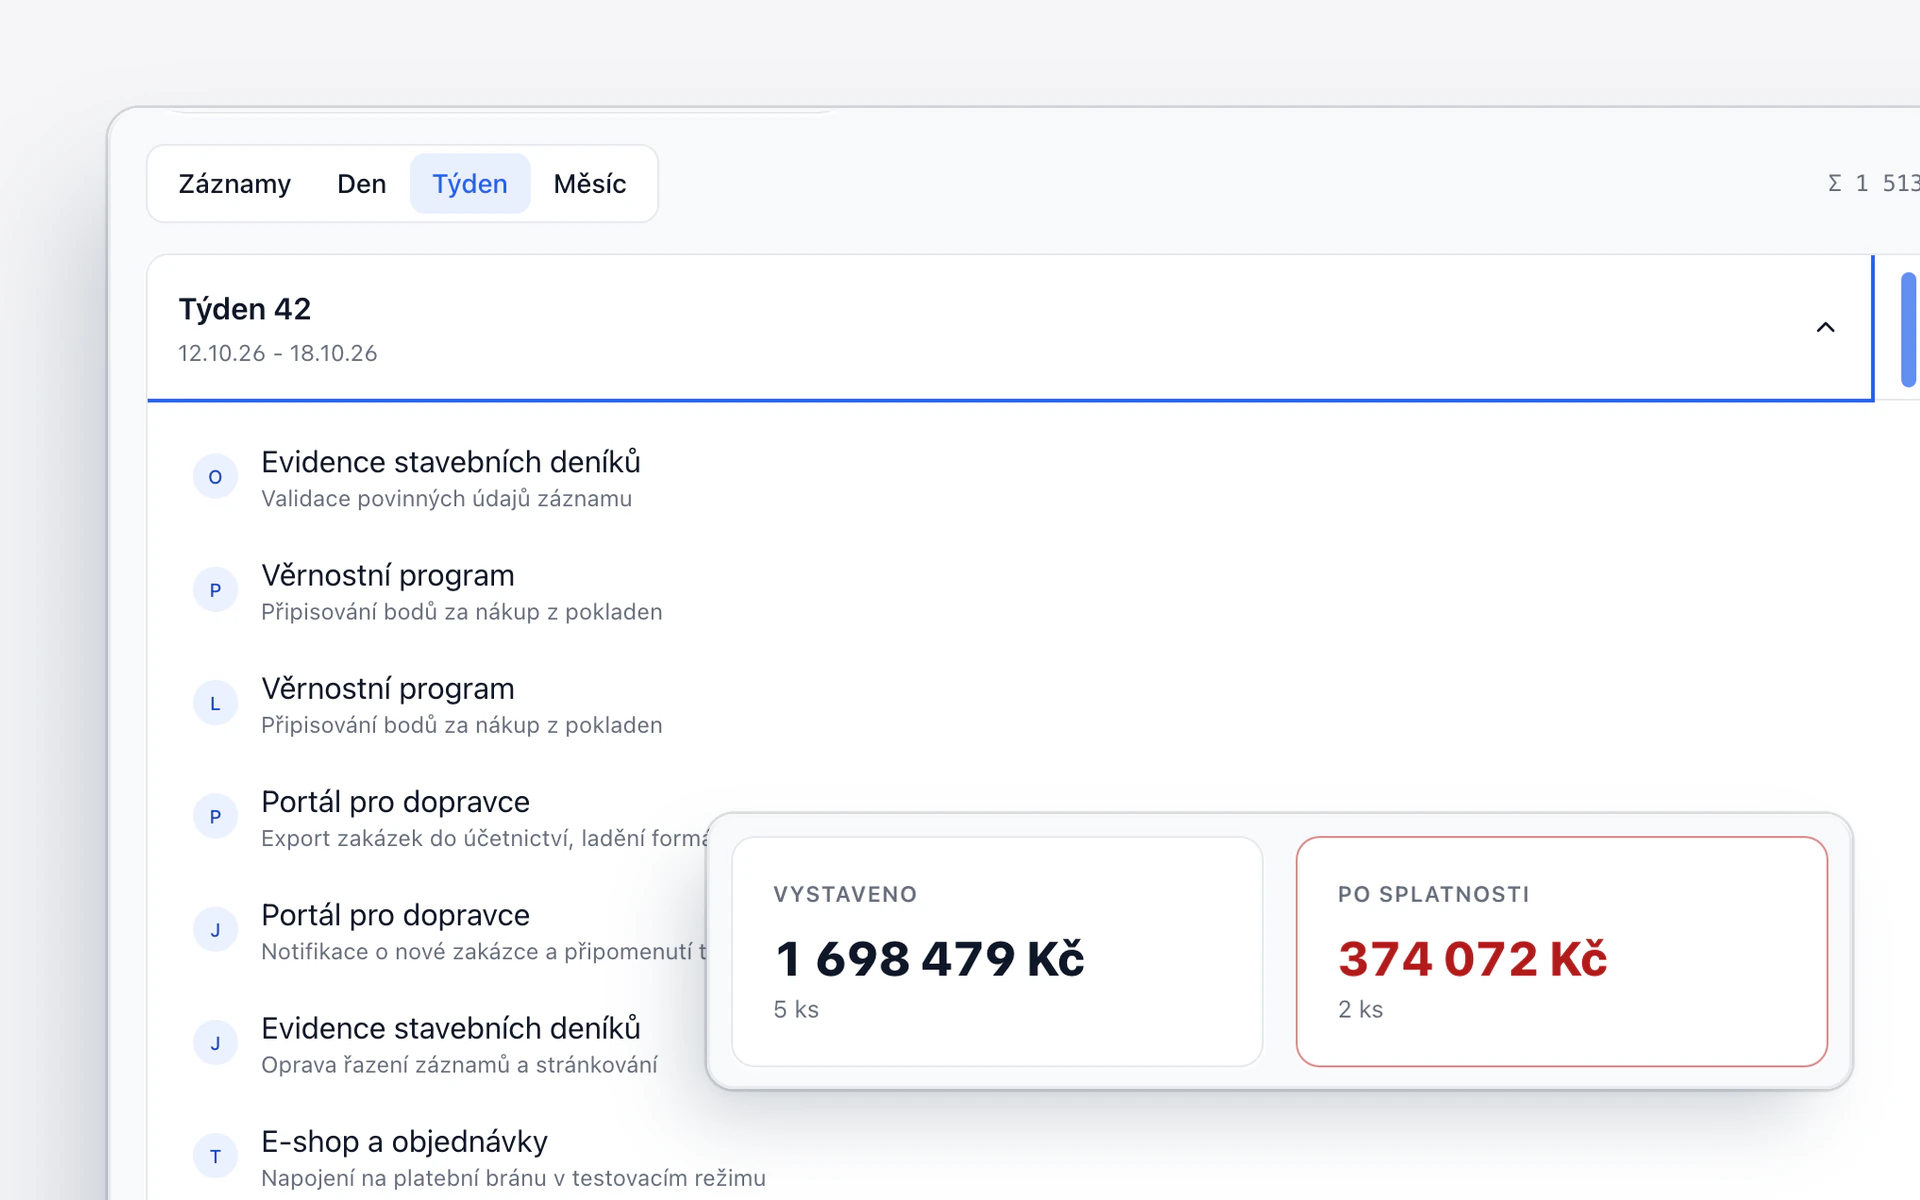The height and width of the screenshot is (1200, 1920).
Task: Click the P avatar beside Portál pro dopravce
Action: 215,817
